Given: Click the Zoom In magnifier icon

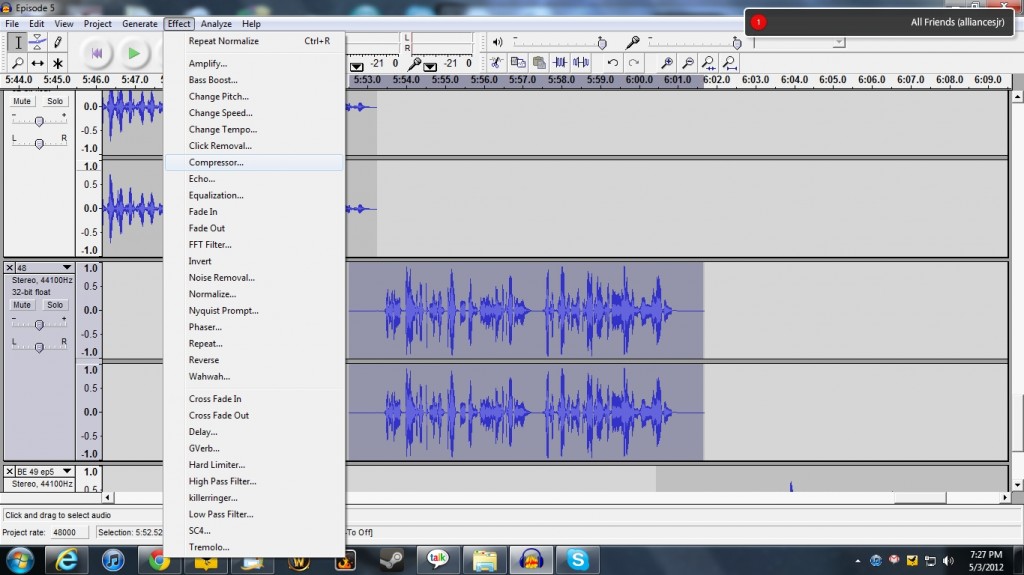Looking at the screenshot, I should click(667, 63).
